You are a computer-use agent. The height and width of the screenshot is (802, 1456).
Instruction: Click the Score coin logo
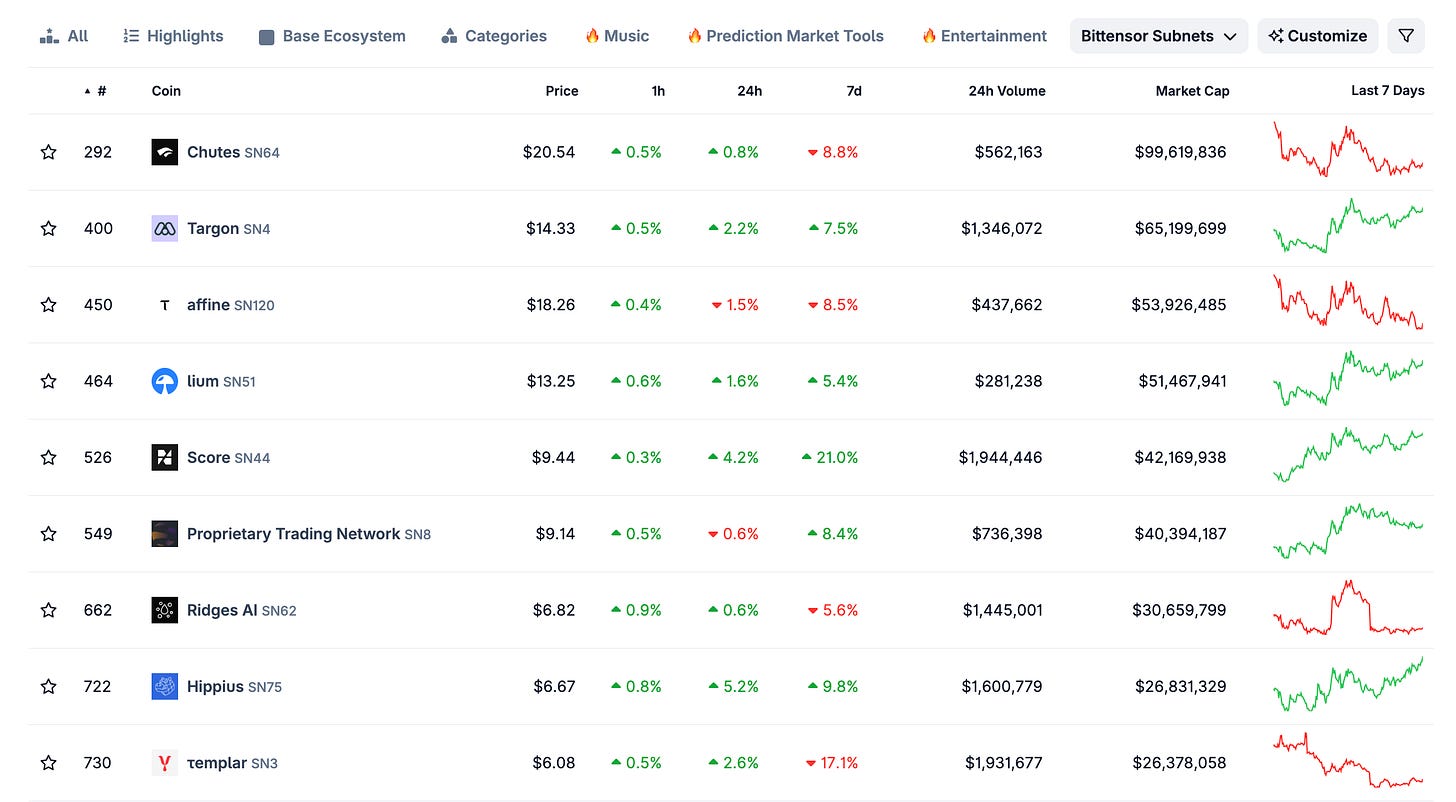165,457
